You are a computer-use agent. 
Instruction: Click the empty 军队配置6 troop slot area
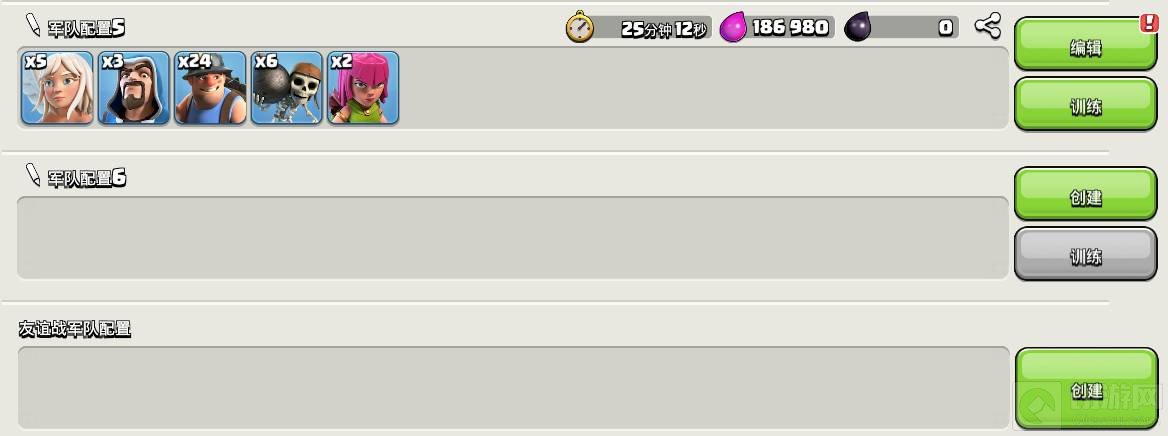512,238
